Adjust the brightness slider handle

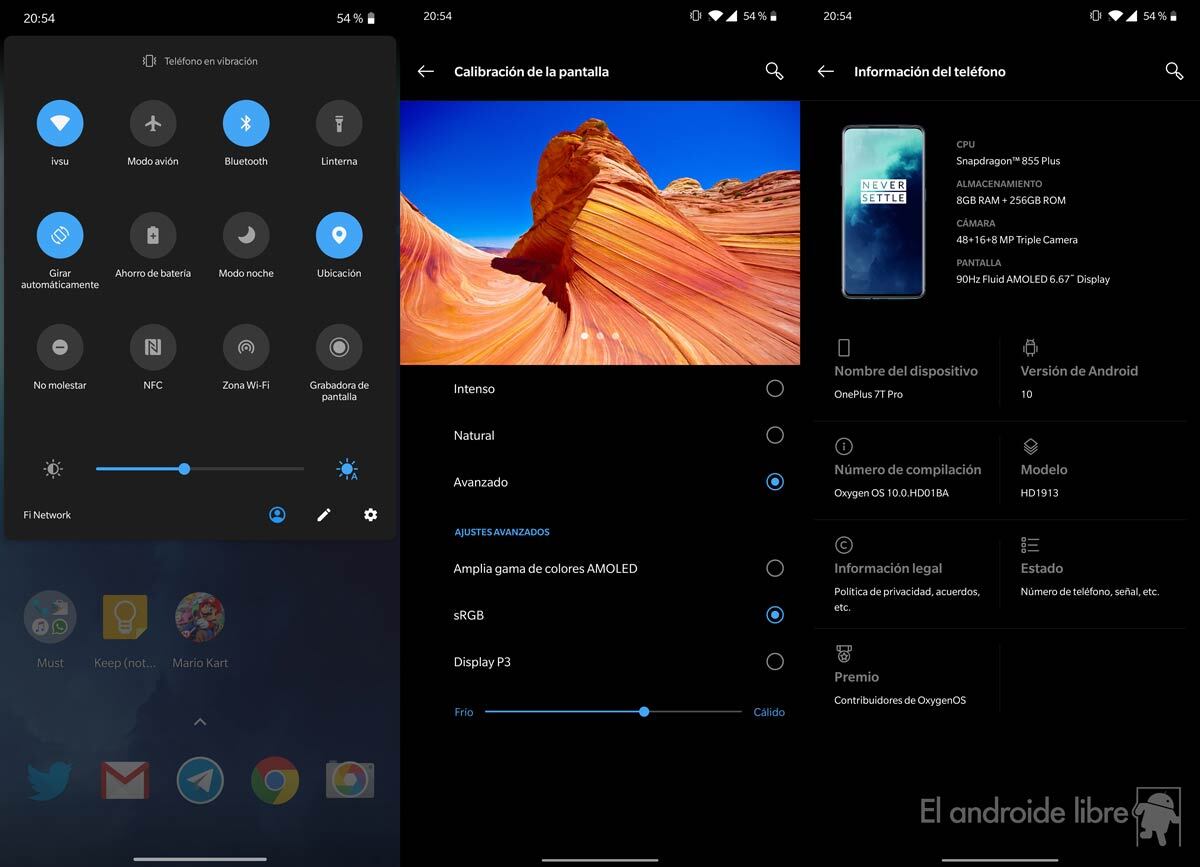pos(184,468)
